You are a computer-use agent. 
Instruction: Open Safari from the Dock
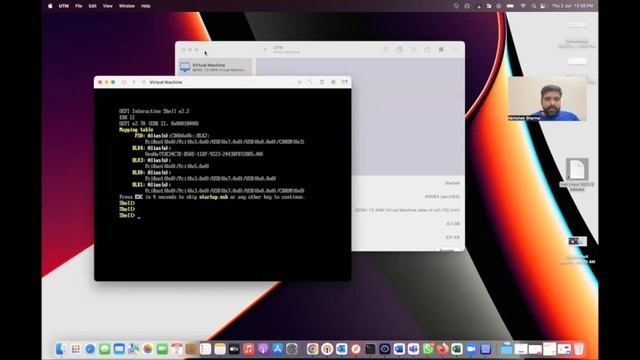tap(90, 349)
